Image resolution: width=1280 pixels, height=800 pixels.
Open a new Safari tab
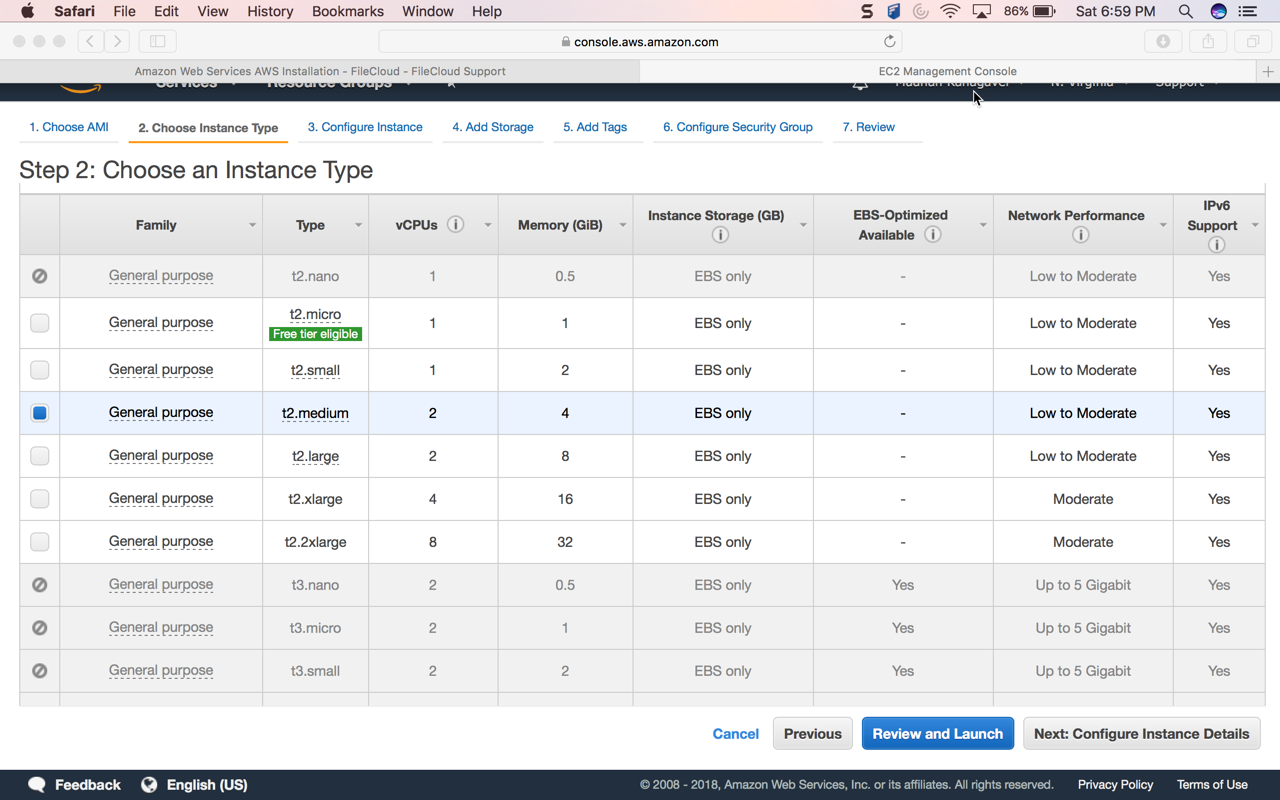pyautogui.click(x=1267, y=72)
